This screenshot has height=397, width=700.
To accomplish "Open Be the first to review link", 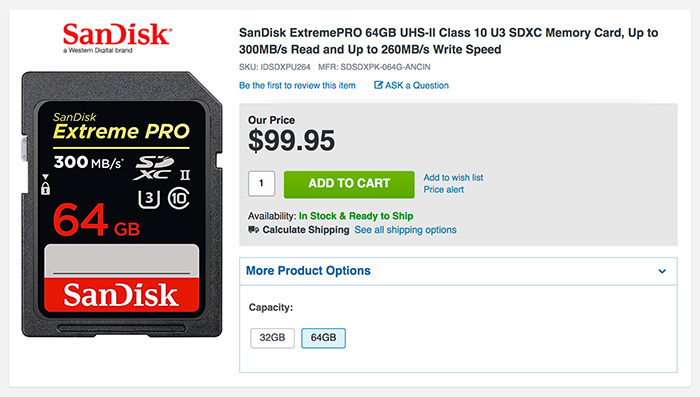I will pyautogui.click(x=297, y=85).
